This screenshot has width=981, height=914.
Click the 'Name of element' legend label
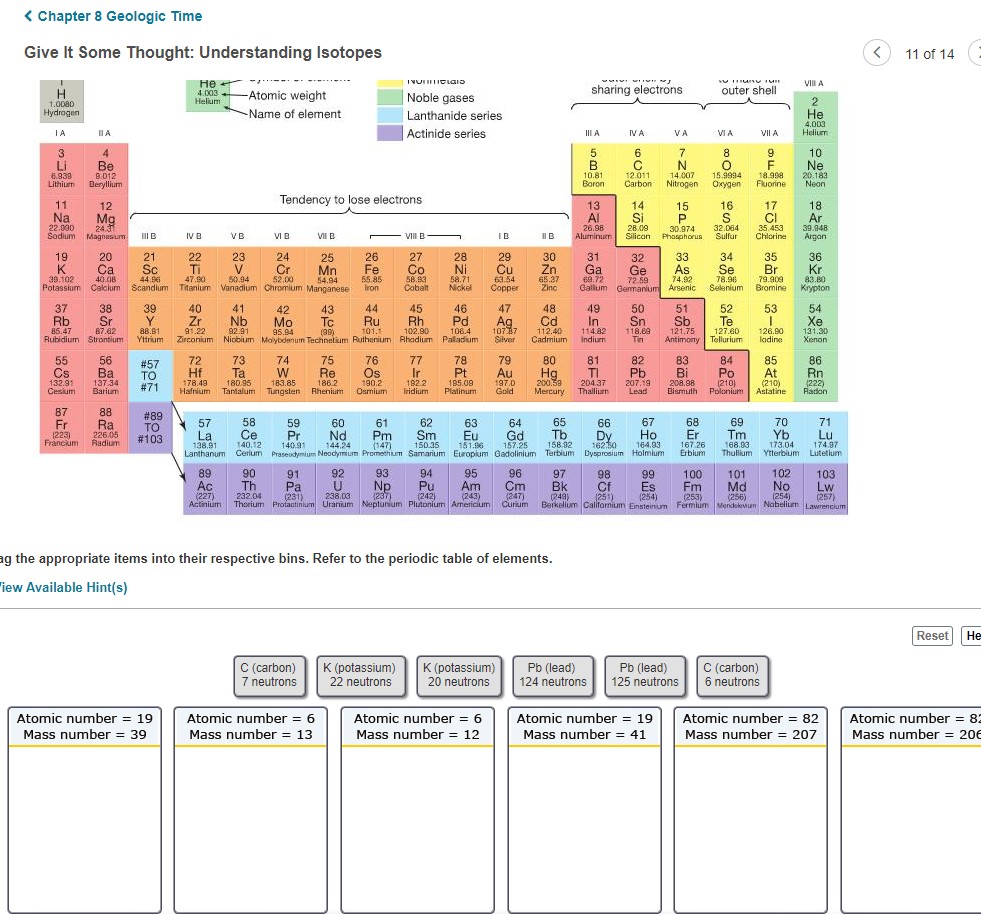[x=295, y=114]
